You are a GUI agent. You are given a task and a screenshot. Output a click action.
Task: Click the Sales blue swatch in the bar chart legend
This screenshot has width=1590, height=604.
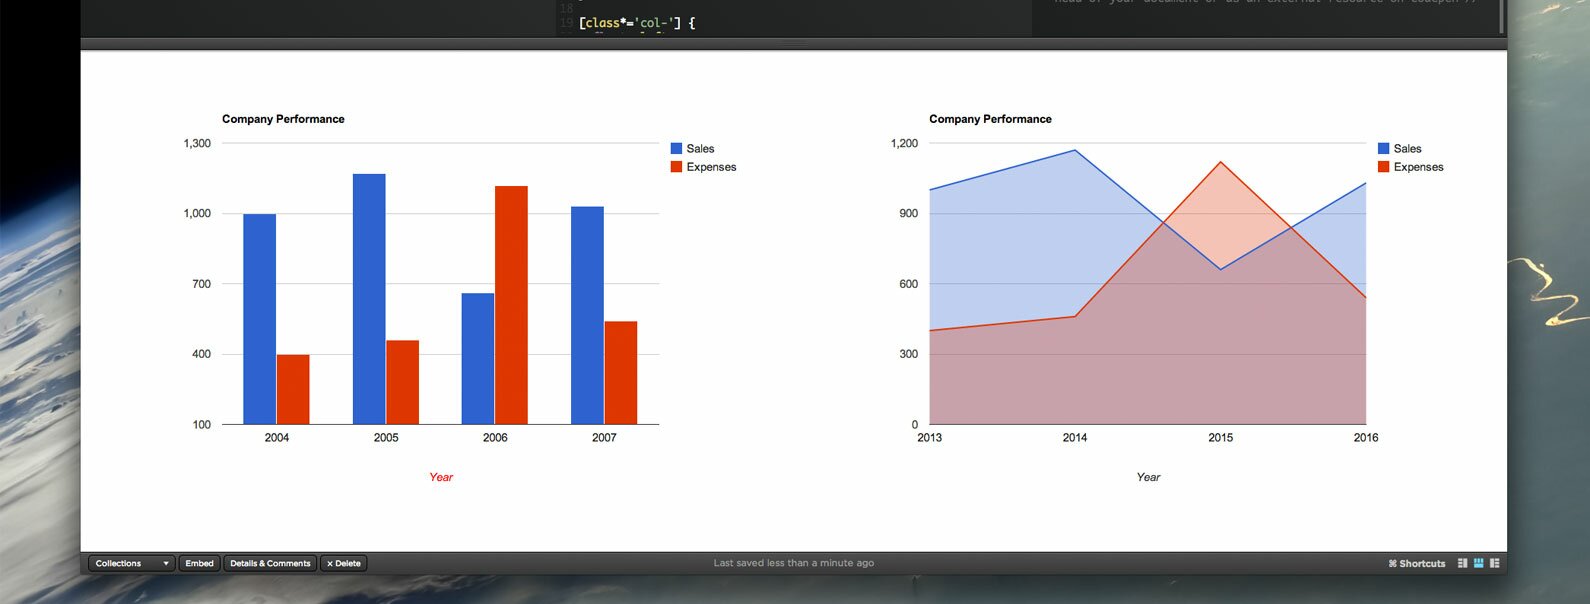point(676,148)
